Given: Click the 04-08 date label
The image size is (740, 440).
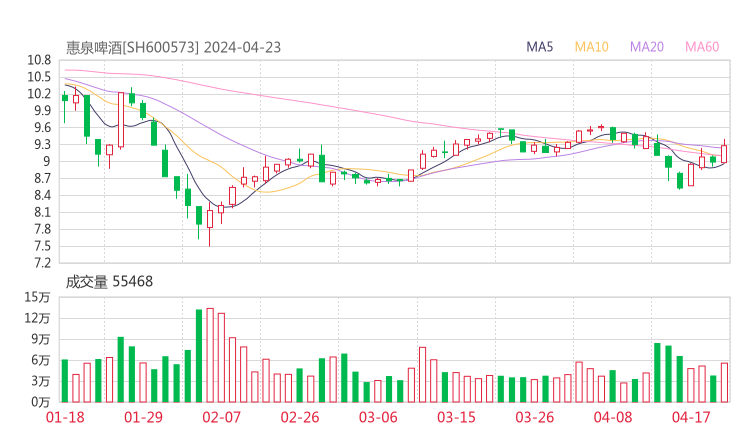Looking at the screenshot, I should point(613,417).
